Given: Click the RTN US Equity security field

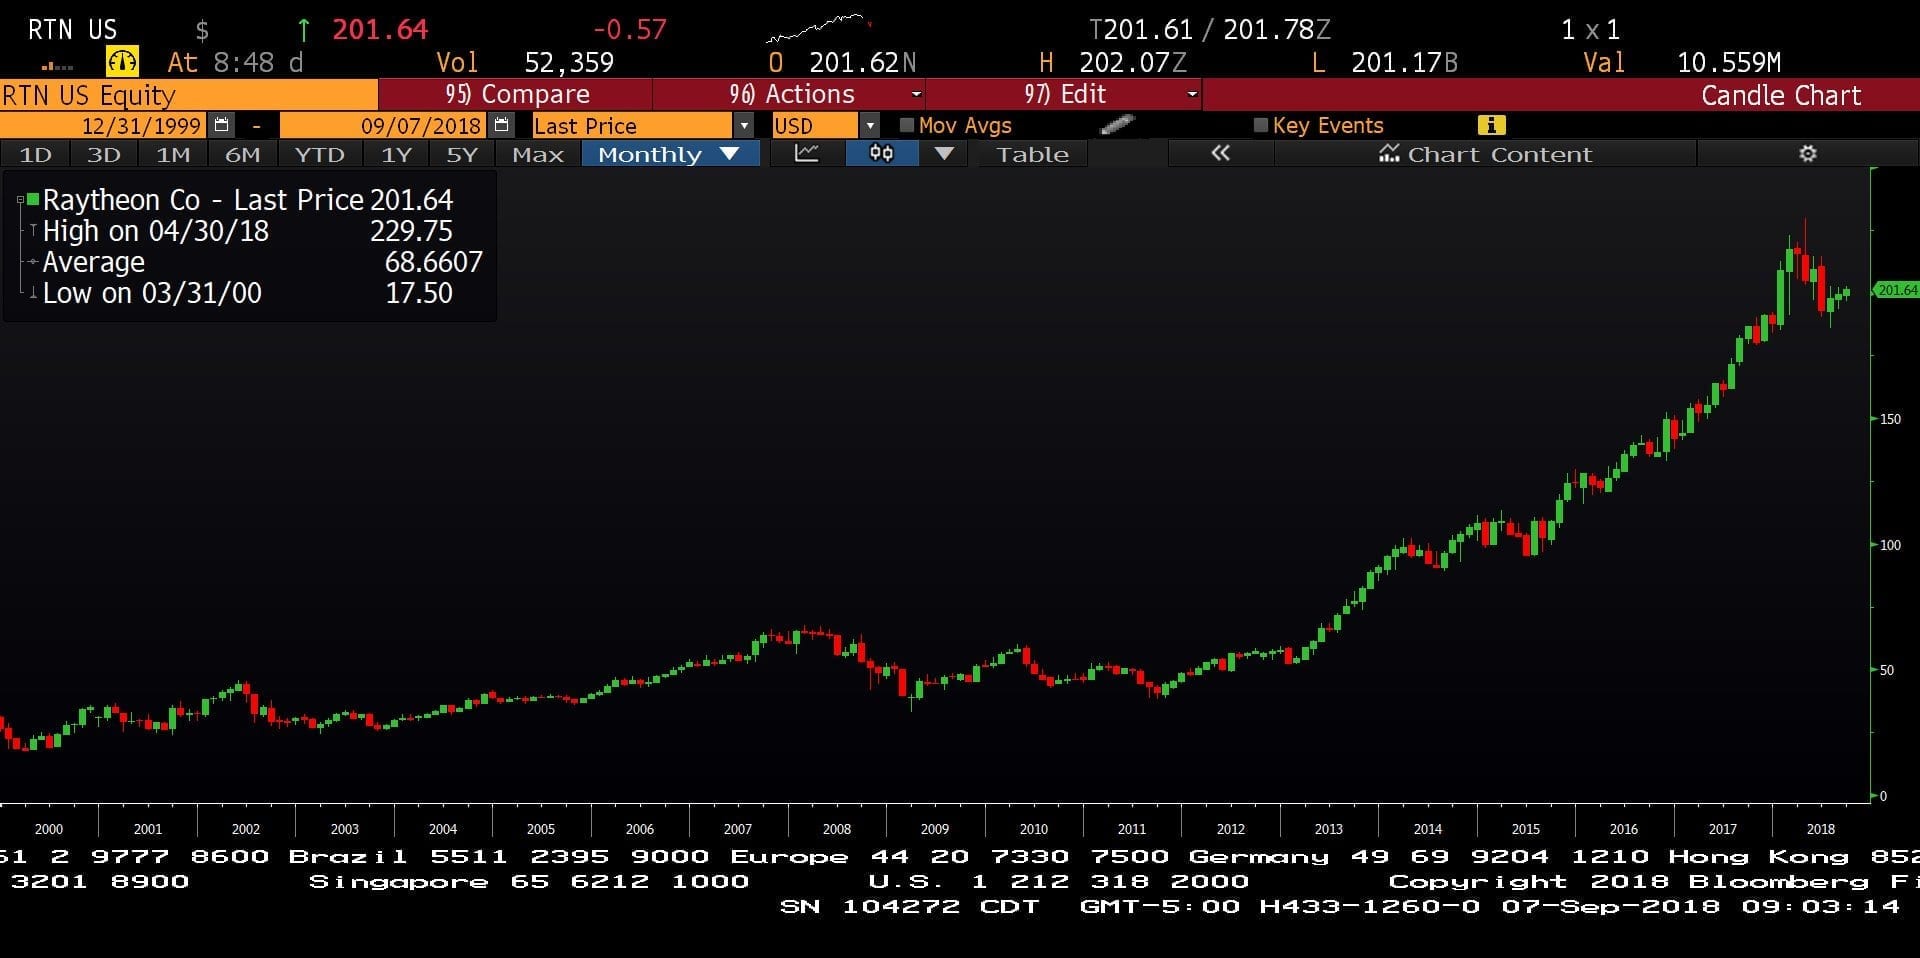Looking at the screenshot, I should (189, 95).
